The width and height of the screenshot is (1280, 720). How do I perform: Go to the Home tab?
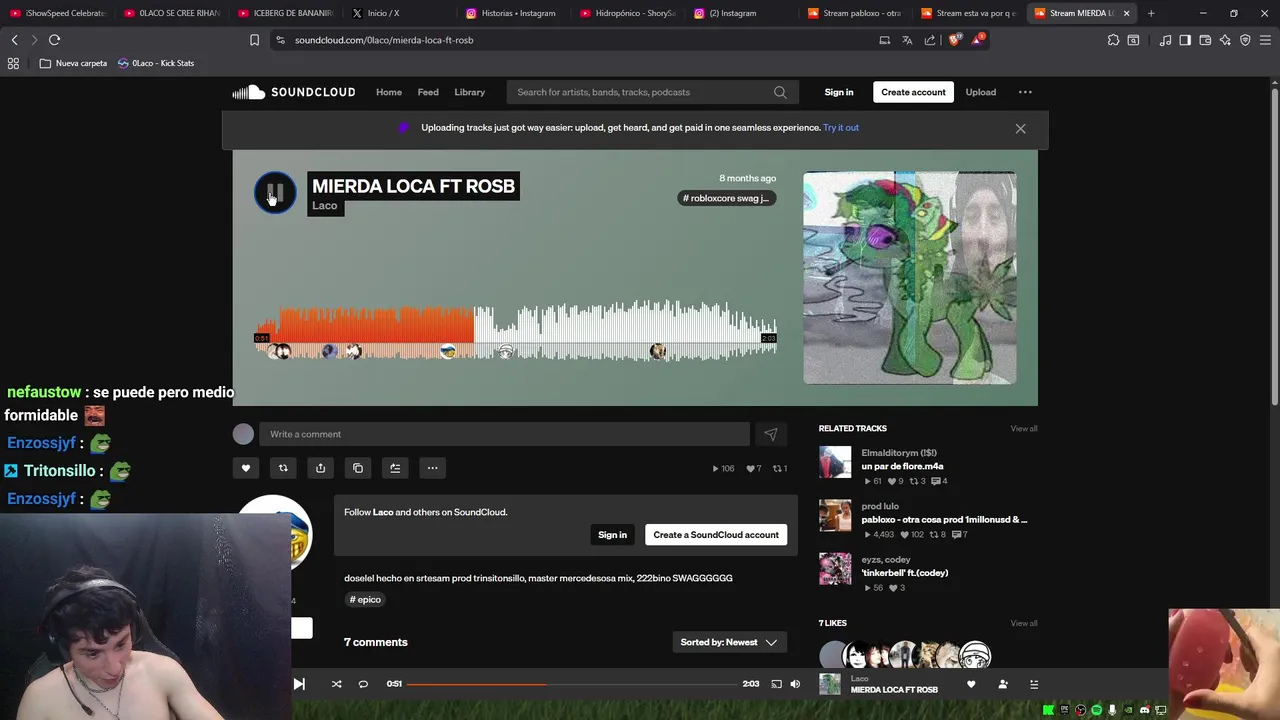pos(389,92)
